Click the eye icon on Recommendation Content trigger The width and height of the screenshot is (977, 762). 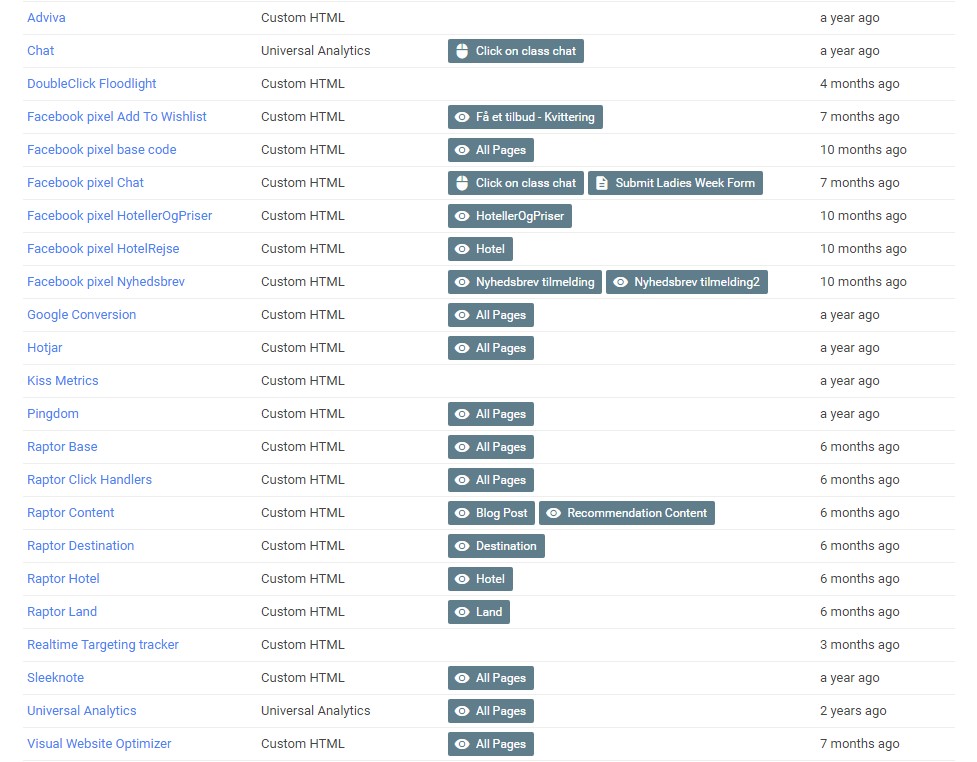553,513
